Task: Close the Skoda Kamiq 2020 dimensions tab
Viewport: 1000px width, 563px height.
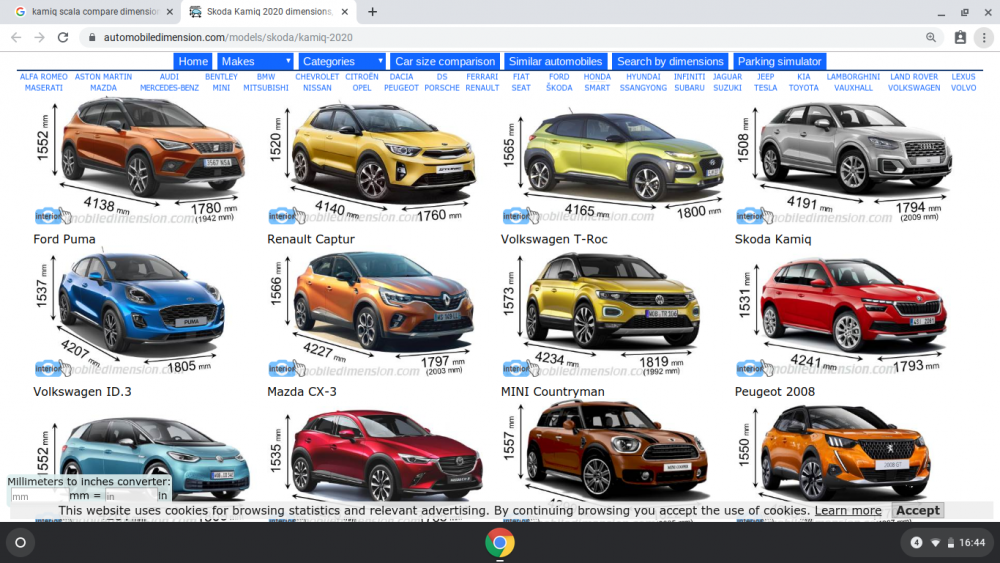Action: [344, 11]
